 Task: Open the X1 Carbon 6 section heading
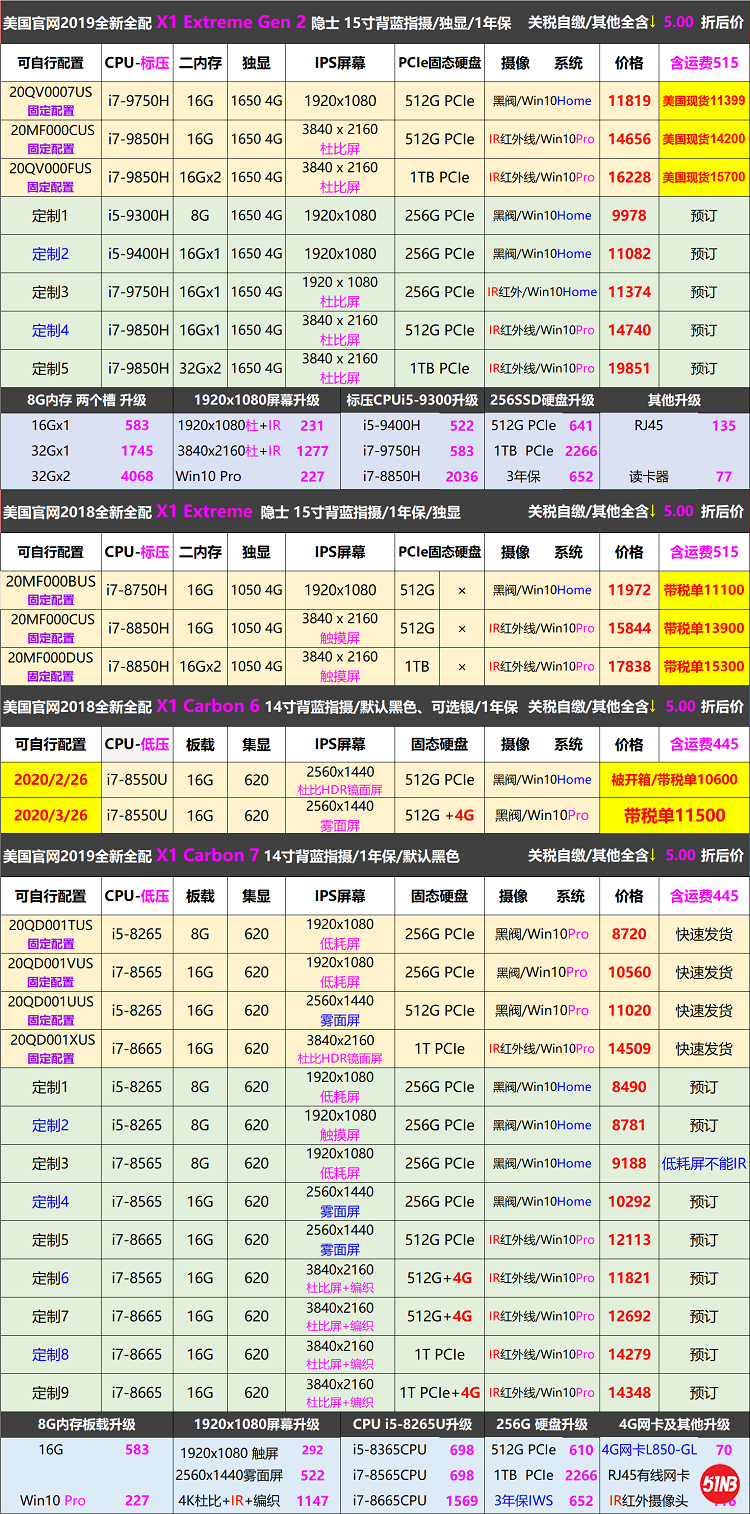click(207, 706)
